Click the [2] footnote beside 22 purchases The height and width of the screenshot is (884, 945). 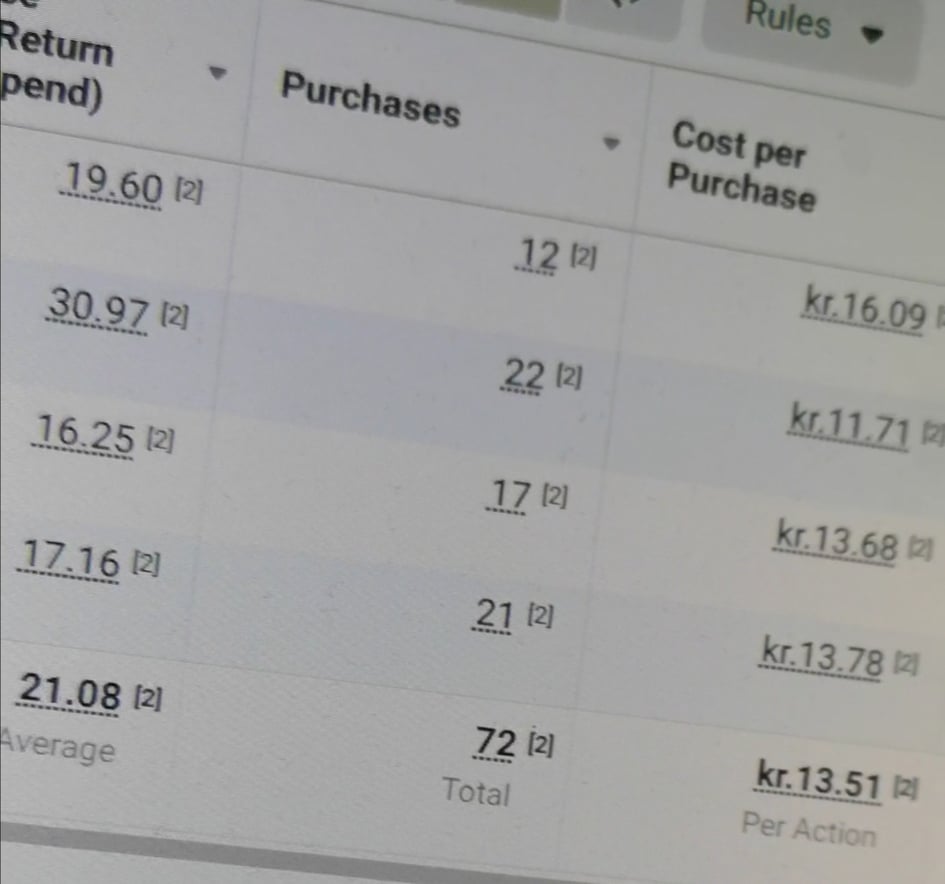coord(568,377)
